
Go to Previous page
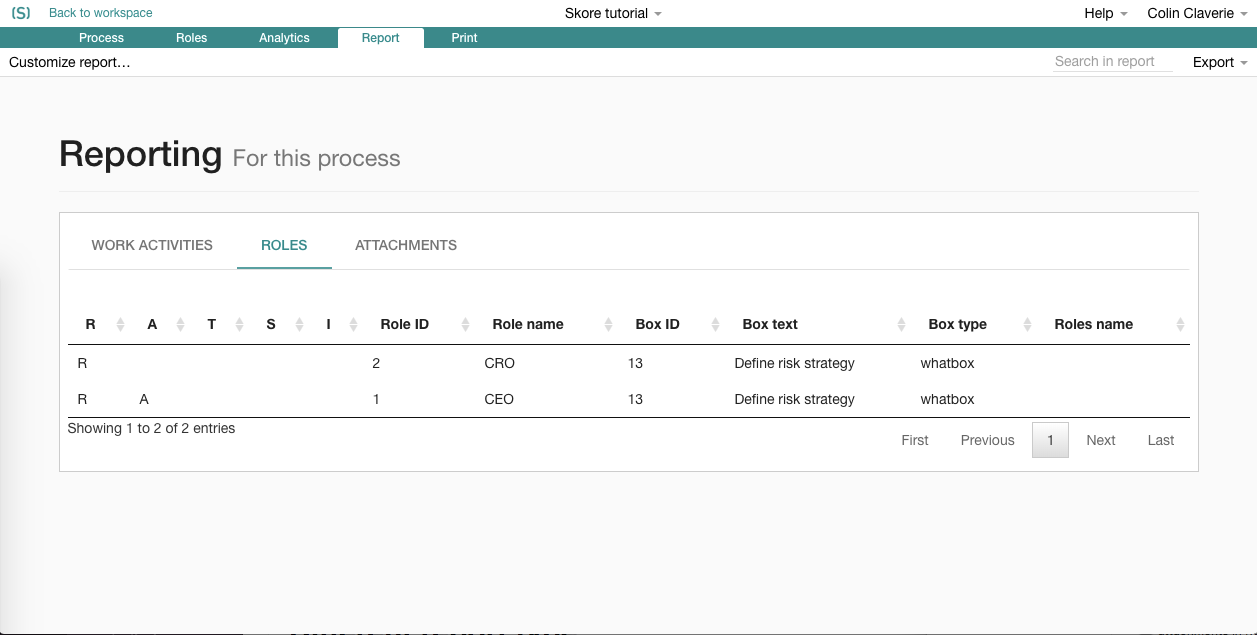(988, 440)
